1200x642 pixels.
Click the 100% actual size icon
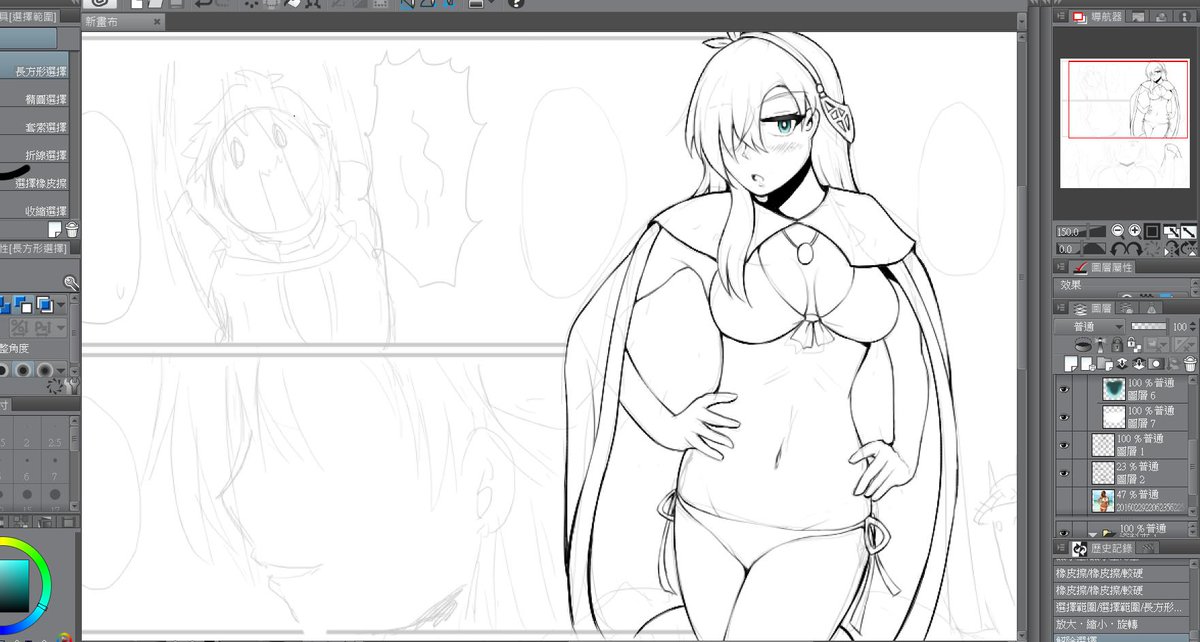click(x=1152, y=231)
